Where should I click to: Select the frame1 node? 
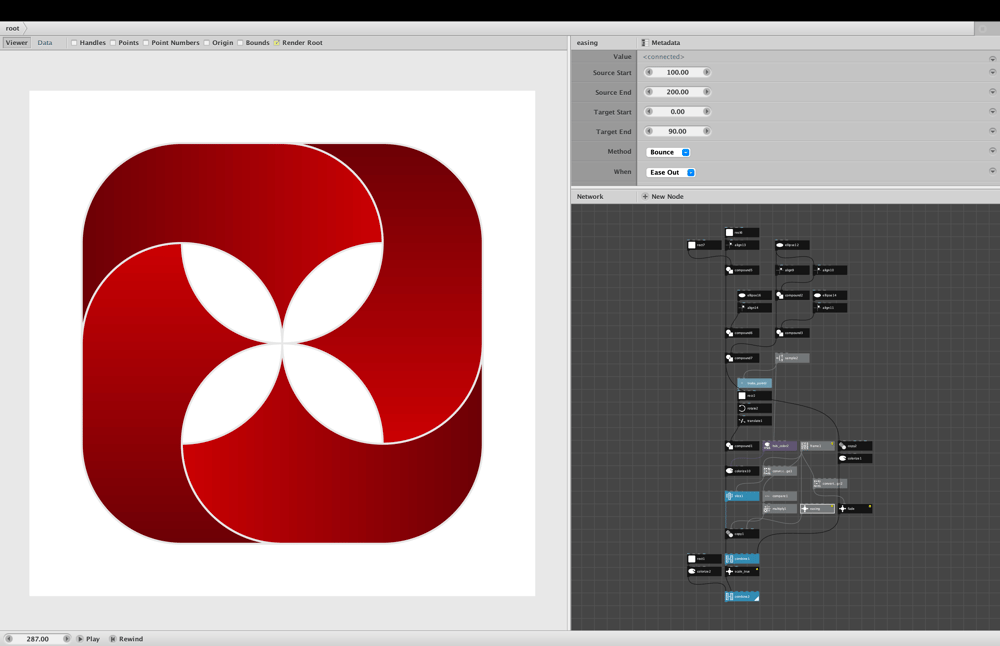(x=817, y=446)
